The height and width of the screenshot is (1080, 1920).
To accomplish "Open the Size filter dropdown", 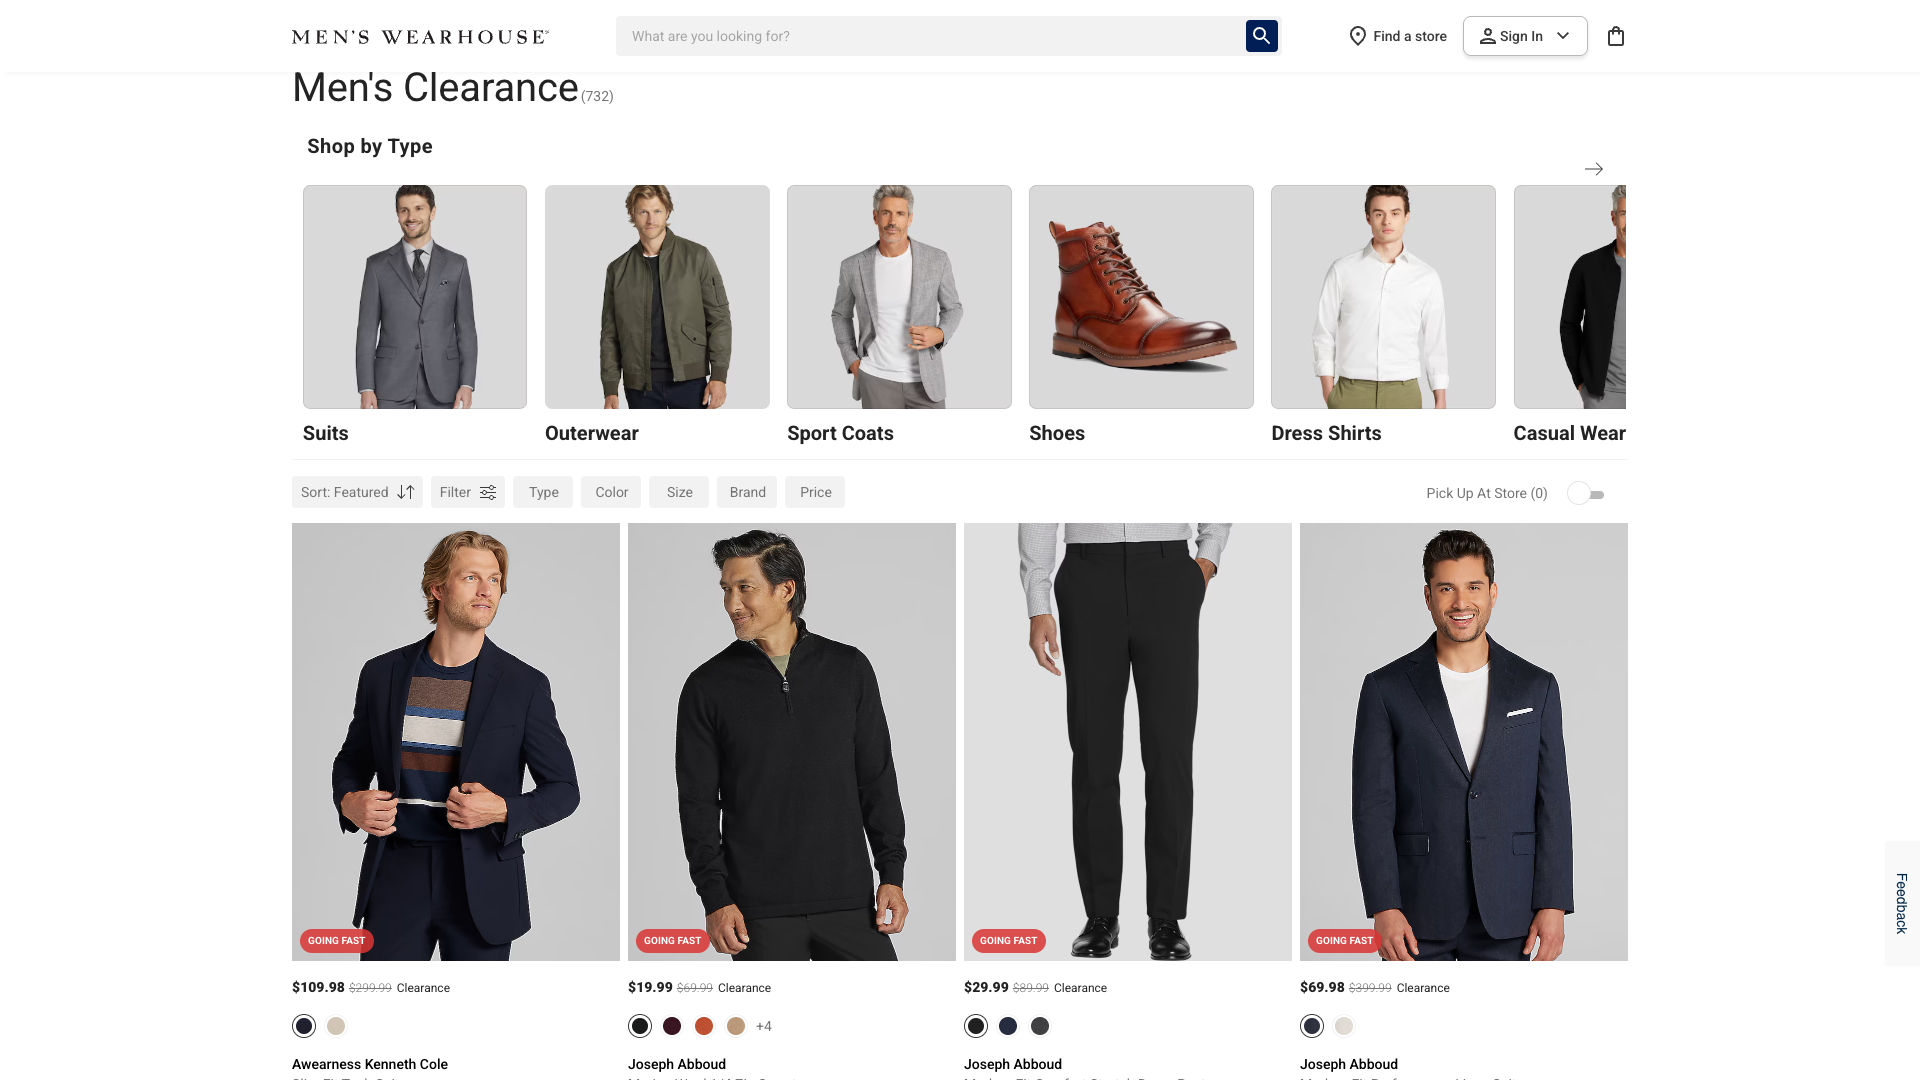I will (679, 492).
